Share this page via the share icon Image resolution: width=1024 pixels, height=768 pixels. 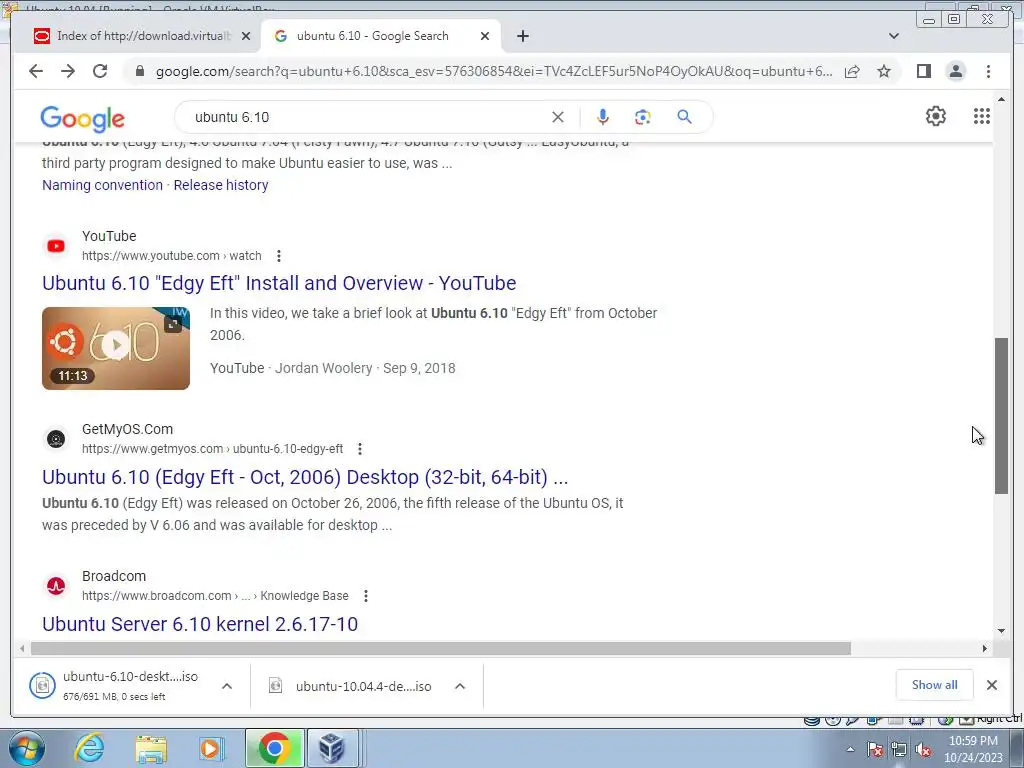click(852, 71)
